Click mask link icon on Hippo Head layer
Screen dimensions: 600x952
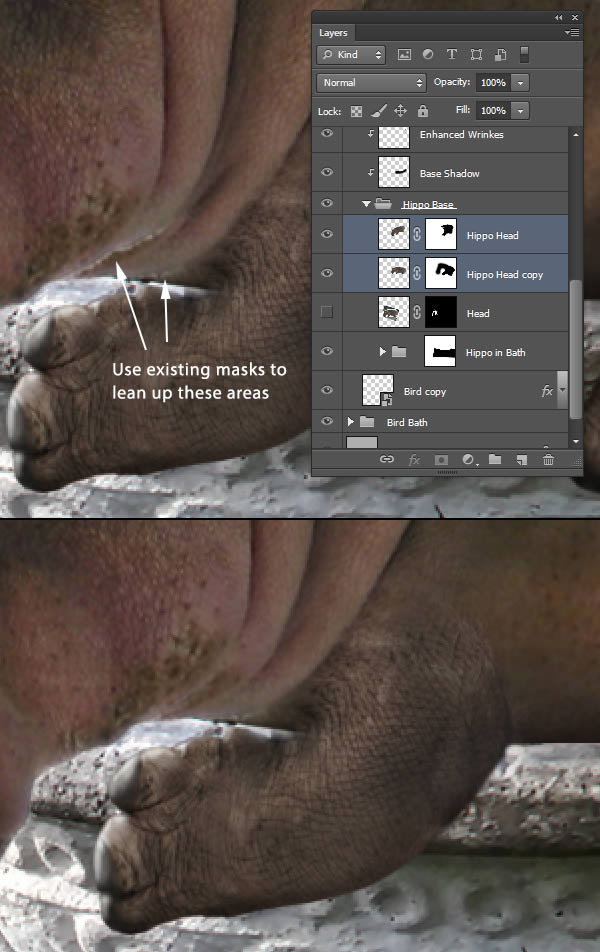[417, 234]
